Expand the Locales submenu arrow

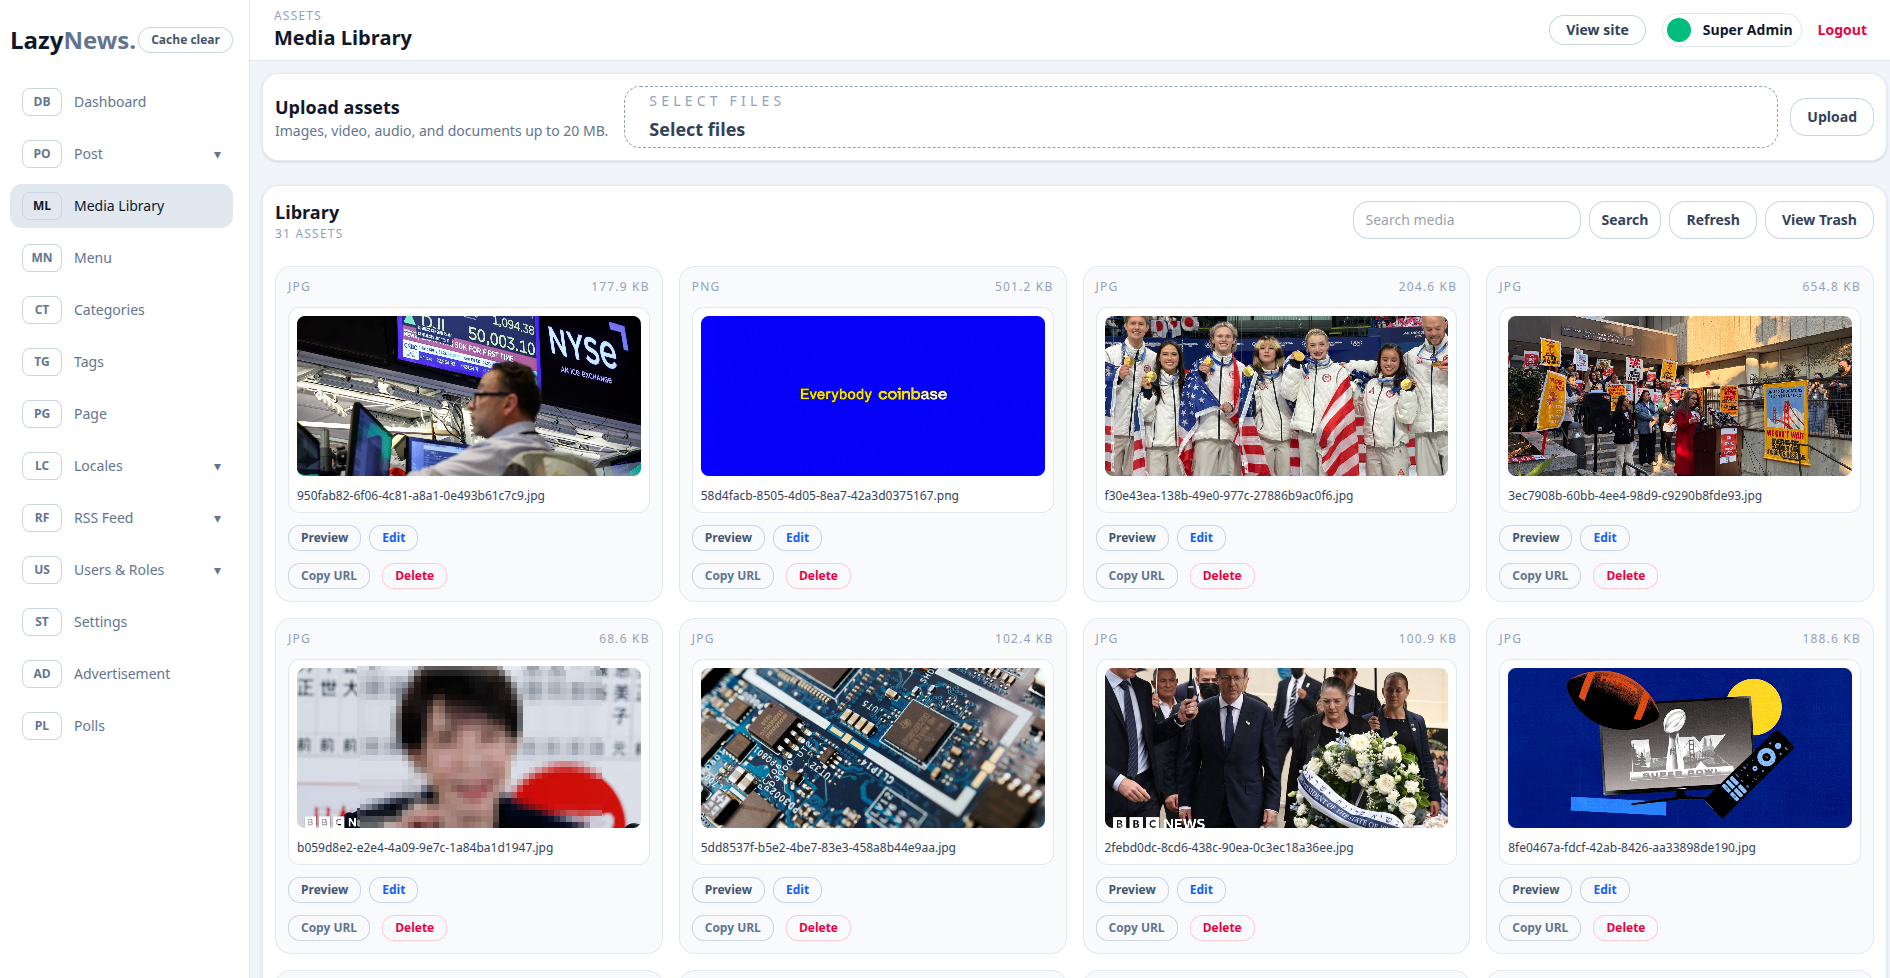[217, 467]
